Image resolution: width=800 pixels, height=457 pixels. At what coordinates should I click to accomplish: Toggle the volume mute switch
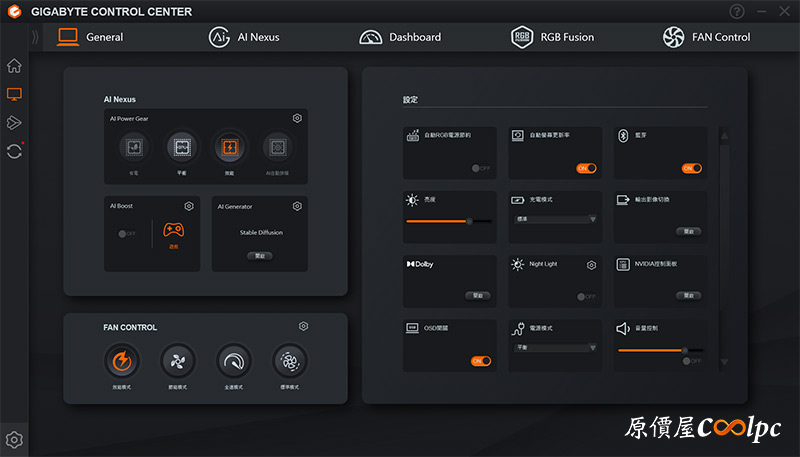(691, 361)
